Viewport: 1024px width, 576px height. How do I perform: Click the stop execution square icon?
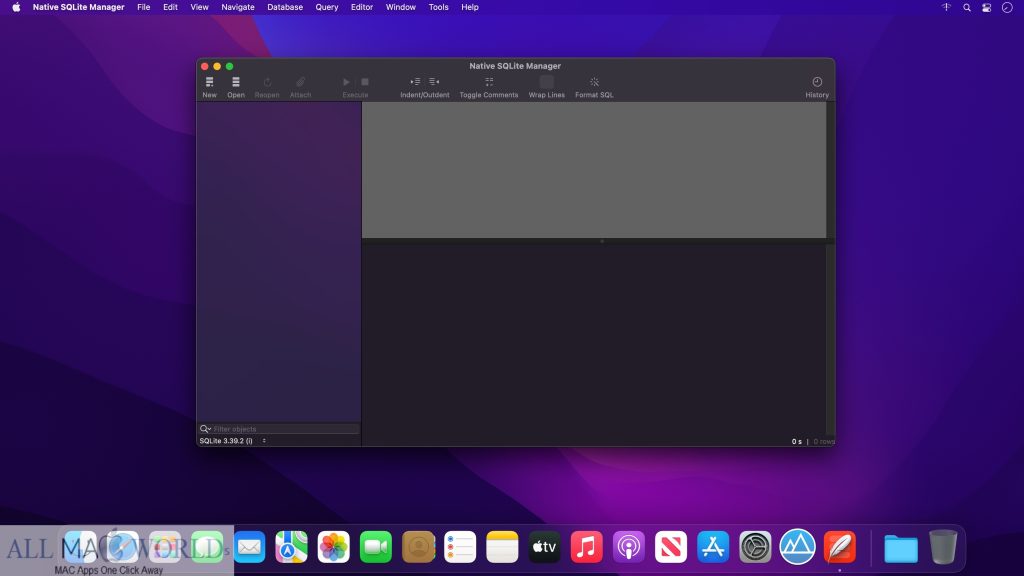[x=365, y=82]
